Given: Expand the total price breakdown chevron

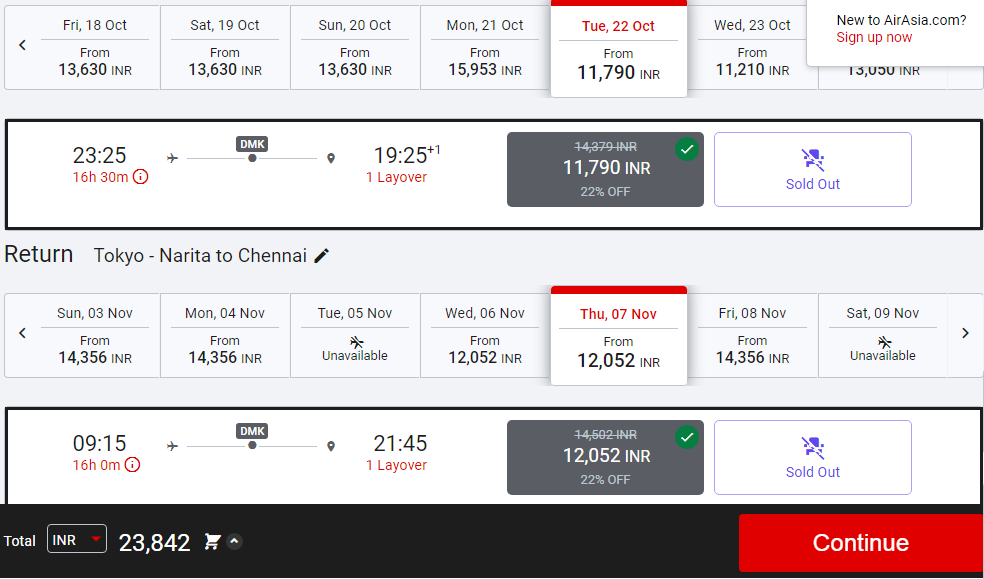Looking at the screenshot, I should 234,541.
